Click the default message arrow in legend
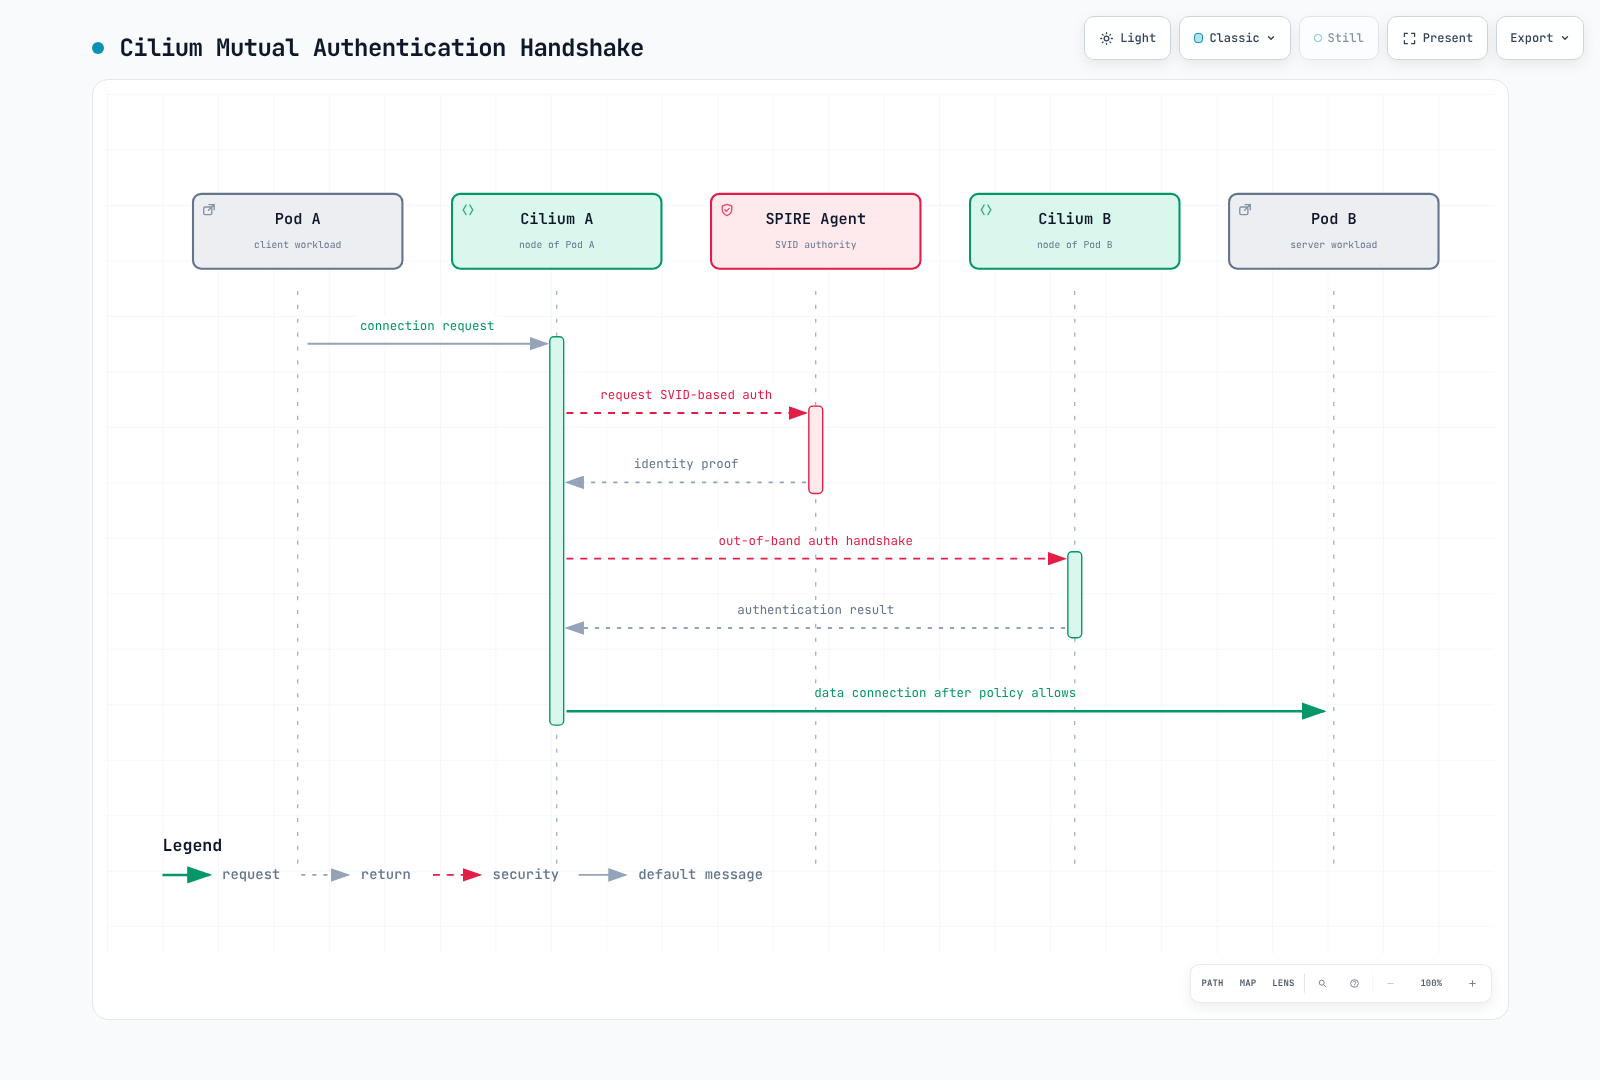This screenshot has width=1600, height=1080. tap(603, 875)
